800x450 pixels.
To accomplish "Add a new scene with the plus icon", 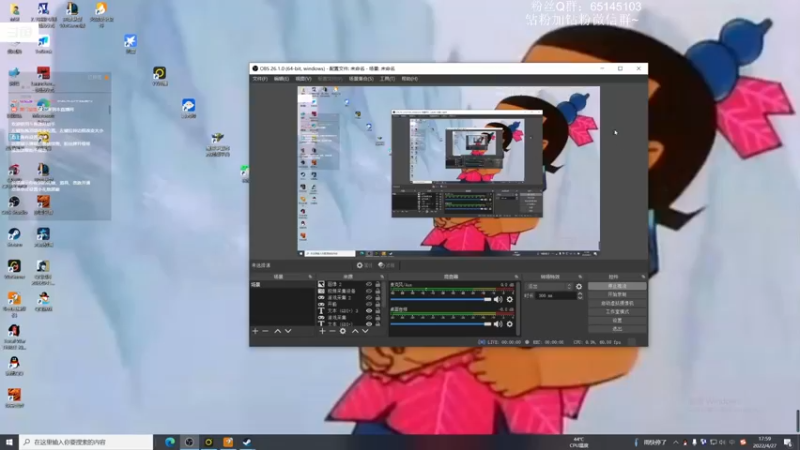I will [x=255, y=331].
